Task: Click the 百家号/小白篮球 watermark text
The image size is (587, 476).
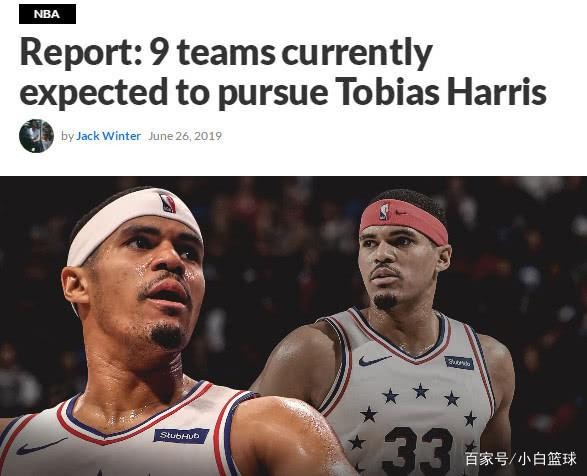Action: point(520,459)
